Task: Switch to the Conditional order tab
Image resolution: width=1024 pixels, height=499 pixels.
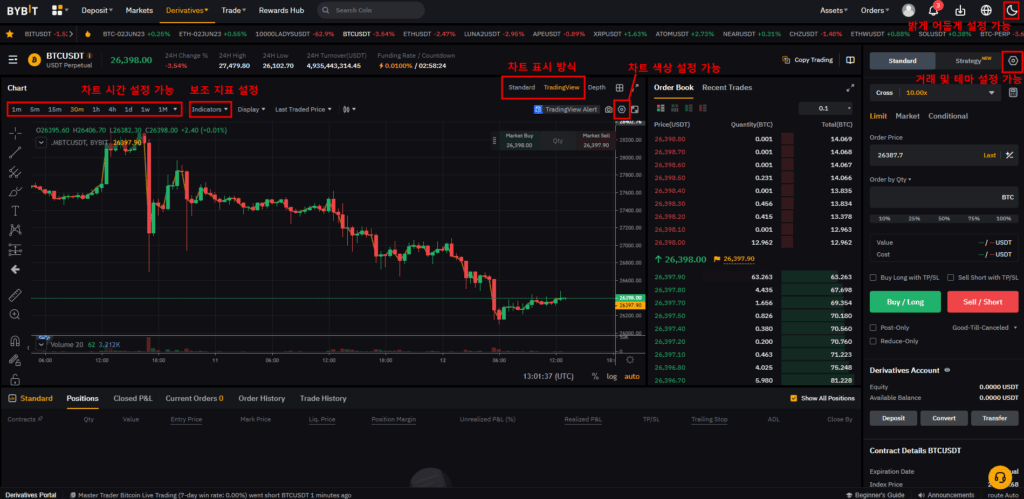Action: point(948,116)
